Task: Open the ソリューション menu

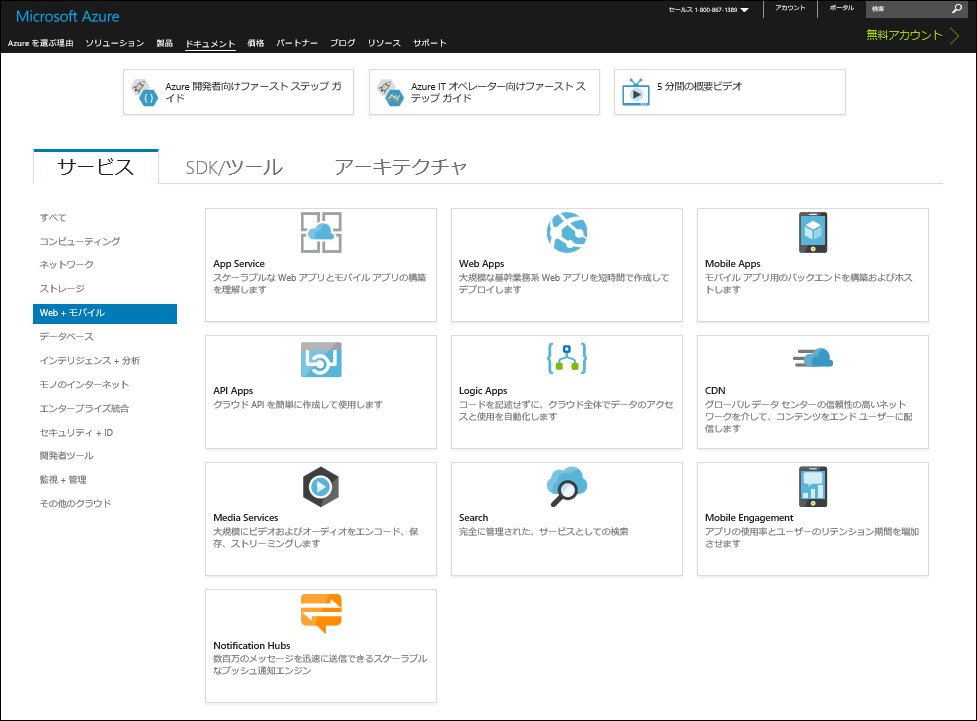Action: [115, 43]
